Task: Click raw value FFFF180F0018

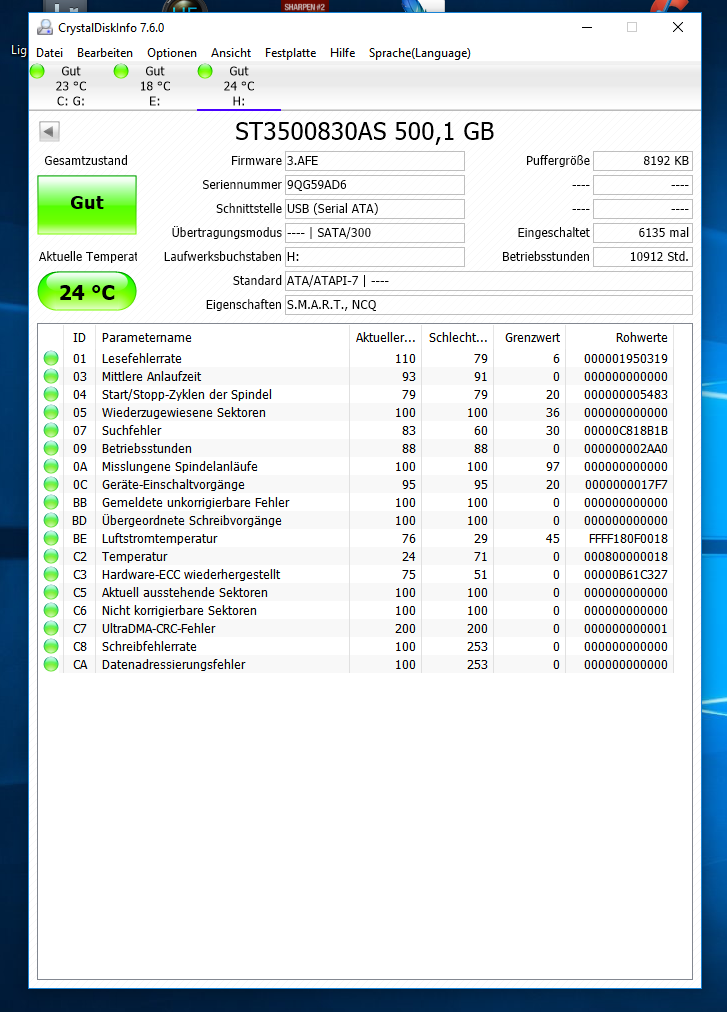Action: point(628,539)
